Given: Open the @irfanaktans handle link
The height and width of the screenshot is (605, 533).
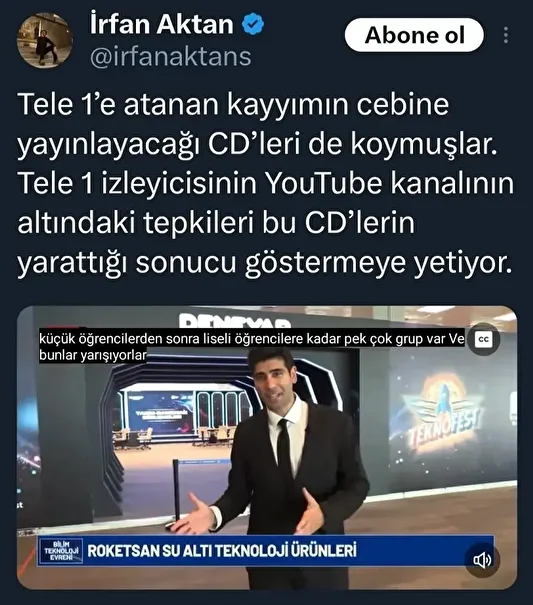Looking at the screenshot, I should click(x=171, y=56).
